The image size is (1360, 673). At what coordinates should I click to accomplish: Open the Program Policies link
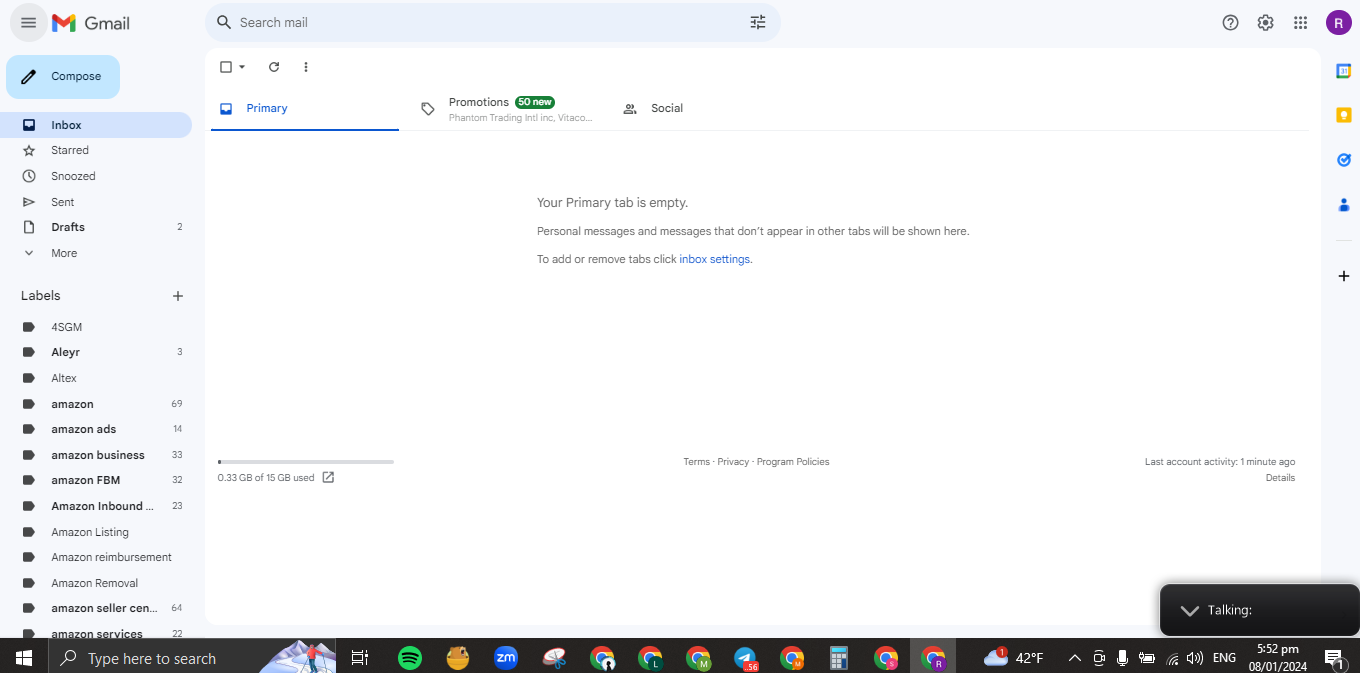[x=793, y=462]
